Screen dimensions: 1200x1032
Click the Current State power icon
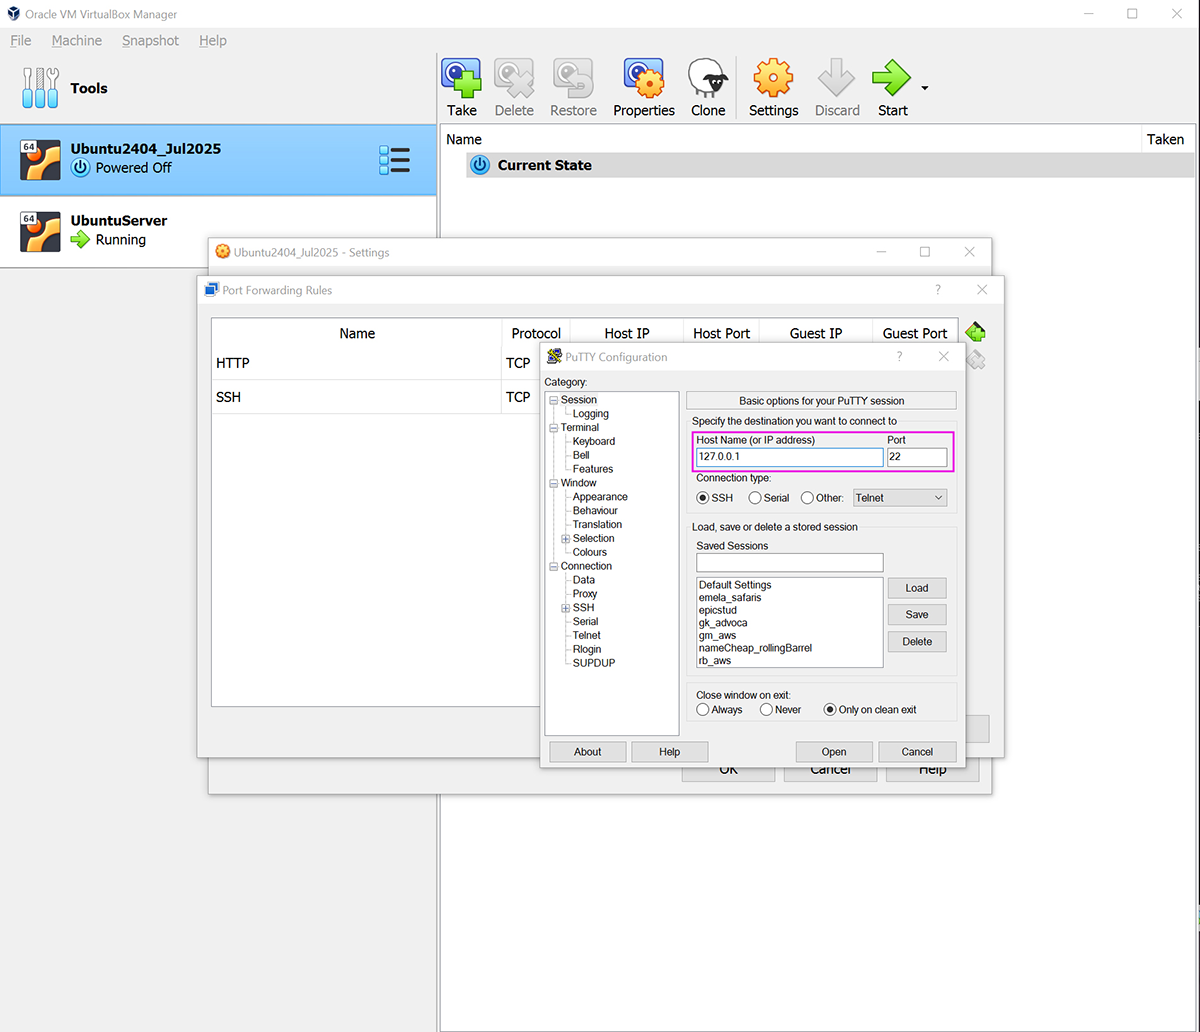480,165
